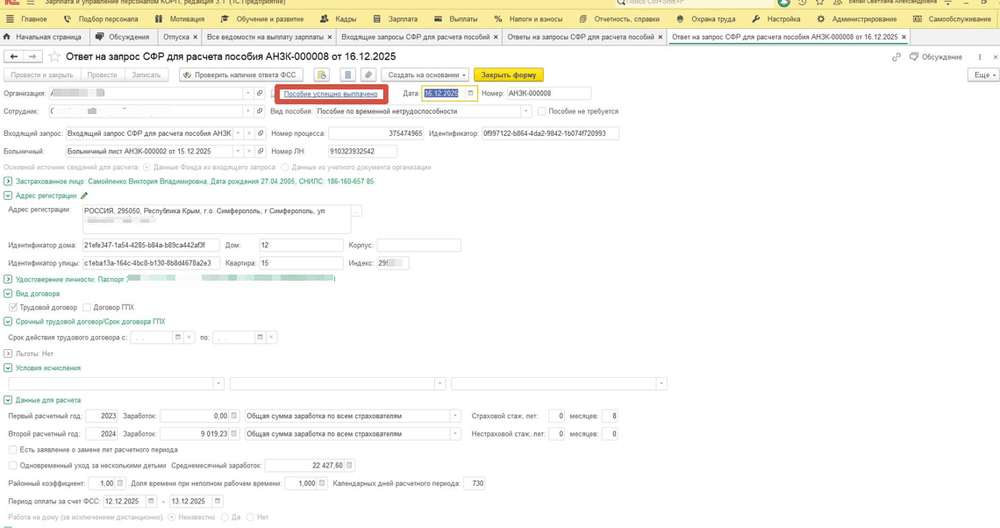Viewport: 1000px width, 528px height.
Task: Open the Кадры menu
Action: point(339,19)
